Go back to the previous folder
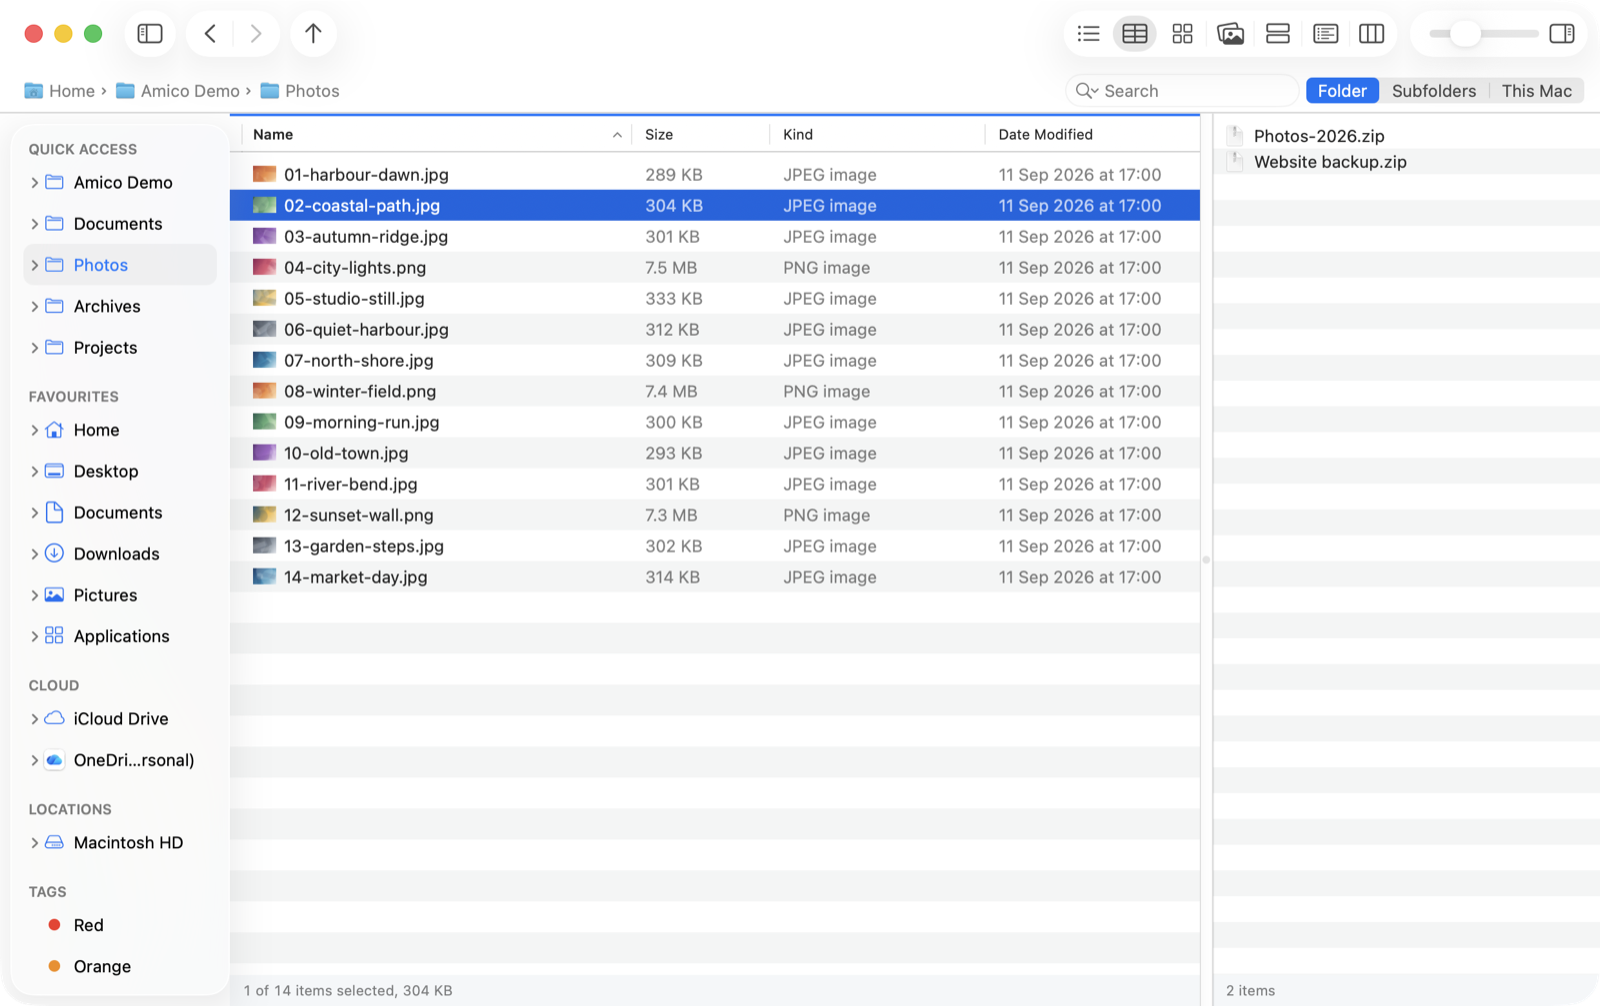This screenshot has height=1006, width=1600. click(x=210, y=34)
